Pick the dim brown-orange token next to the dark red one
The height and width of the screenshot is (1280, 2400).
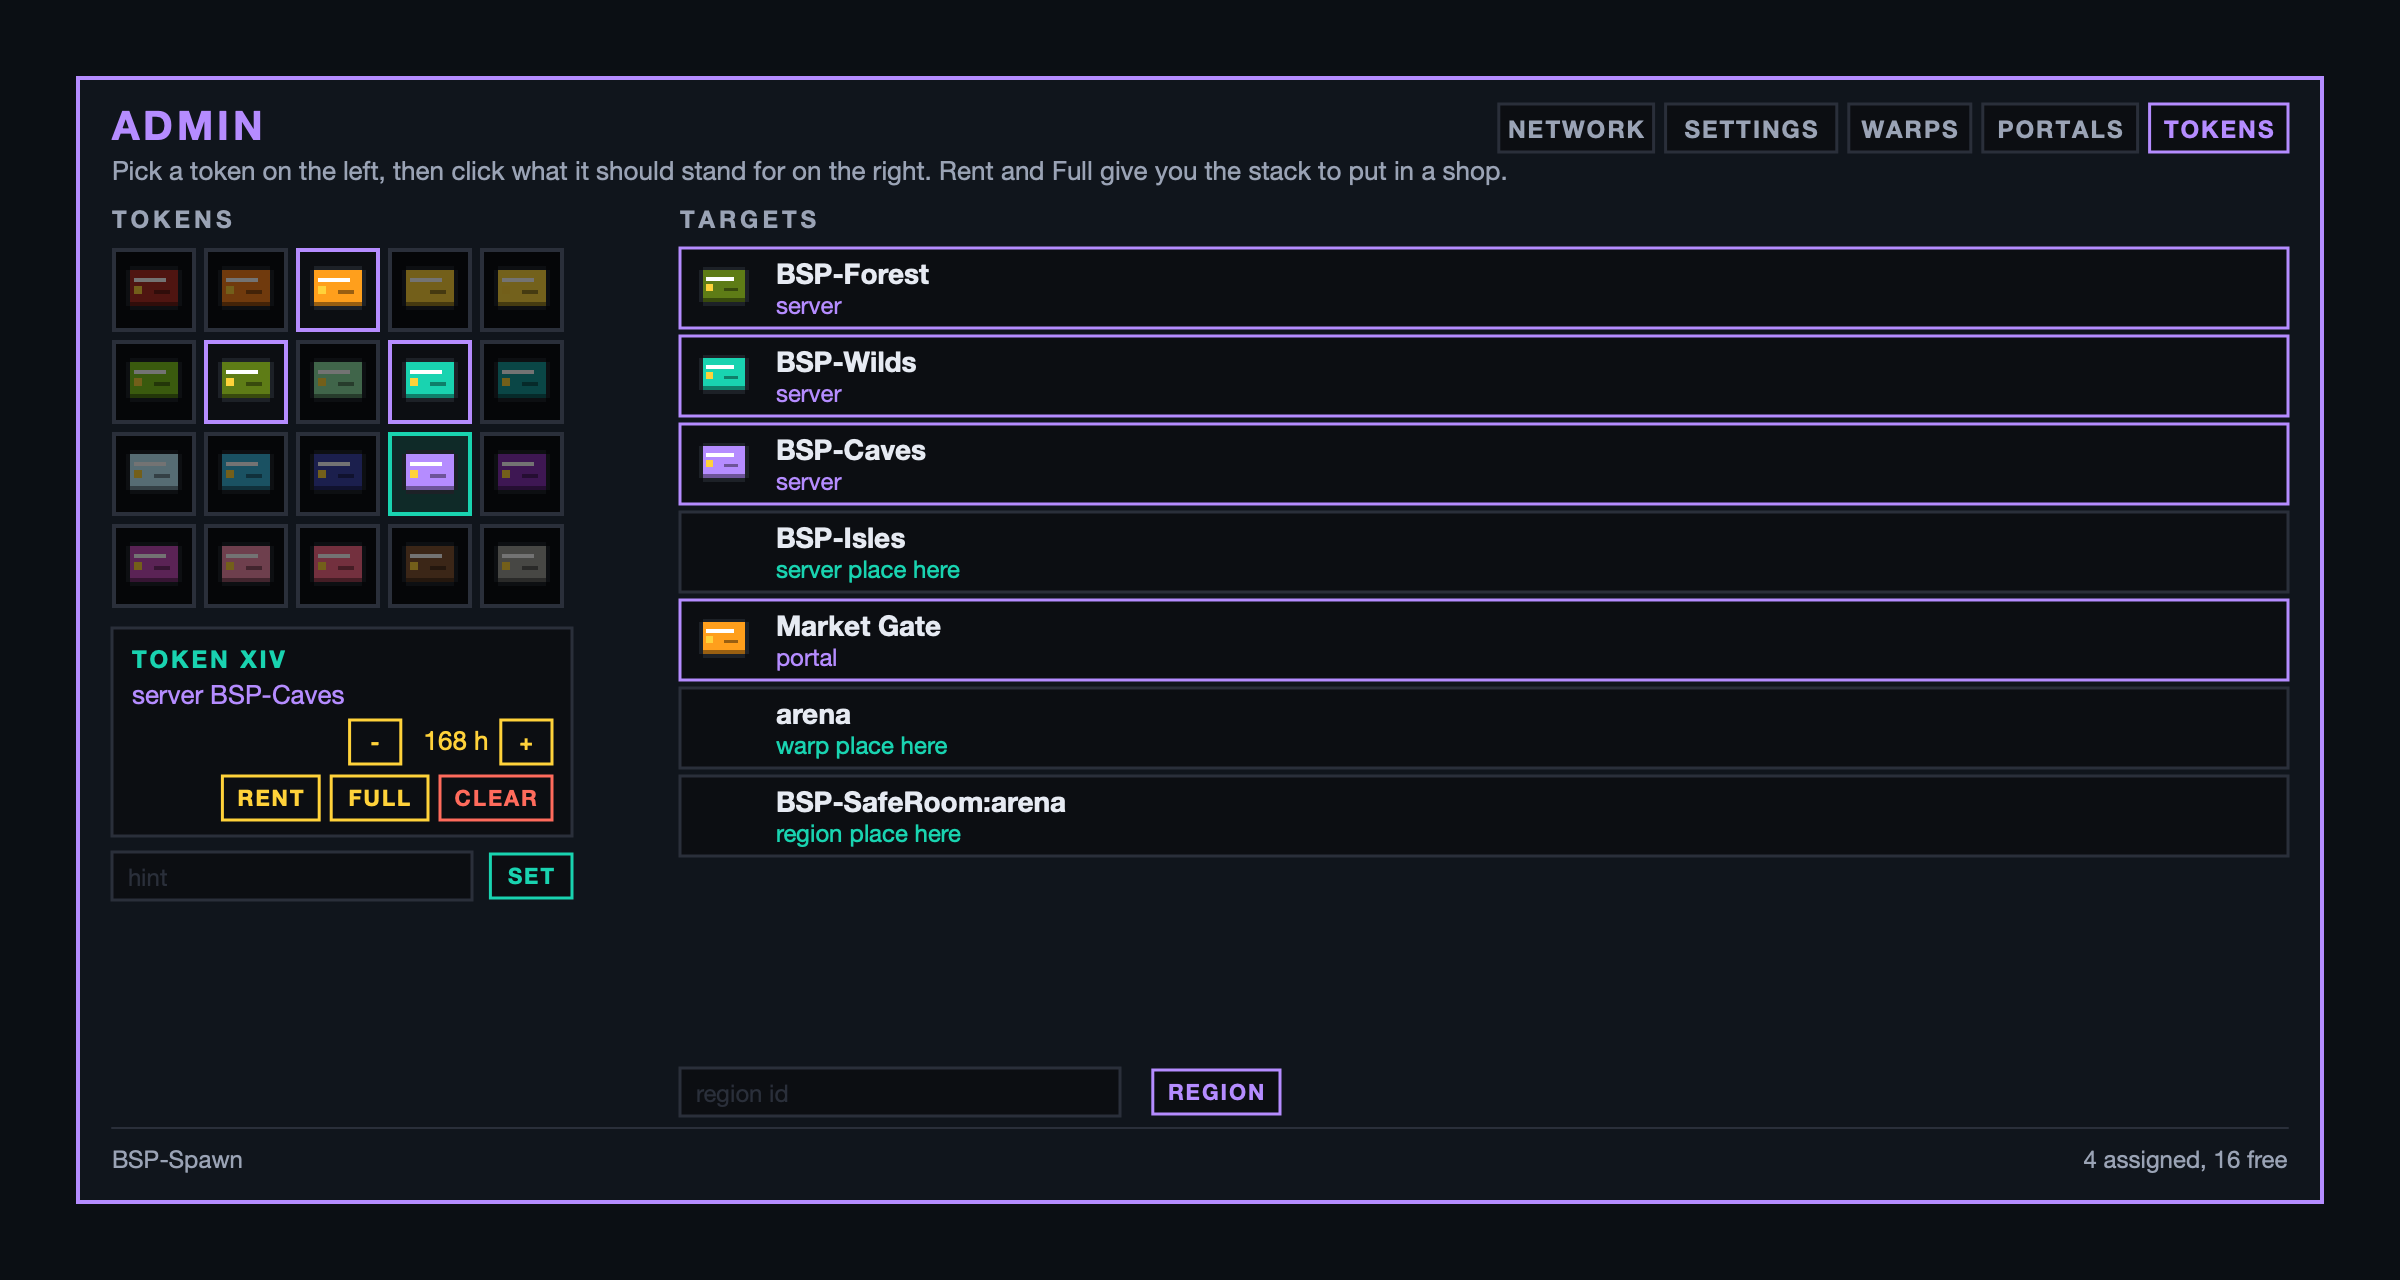[x=245, y=290]
